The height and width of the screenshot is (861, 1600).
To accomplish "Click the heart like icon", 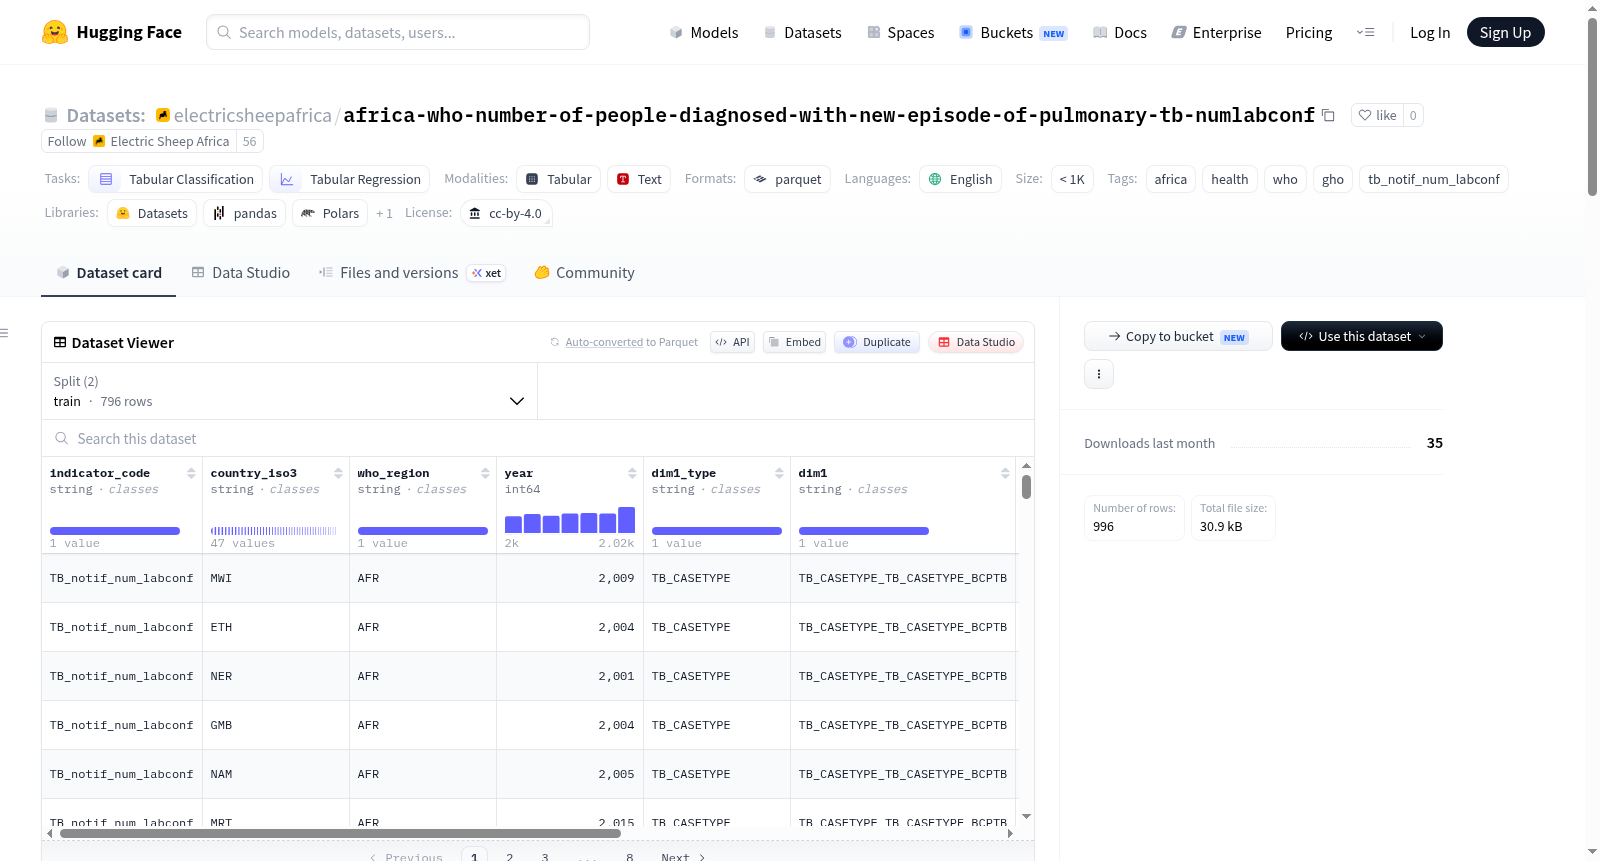I will click(1365, 115).
